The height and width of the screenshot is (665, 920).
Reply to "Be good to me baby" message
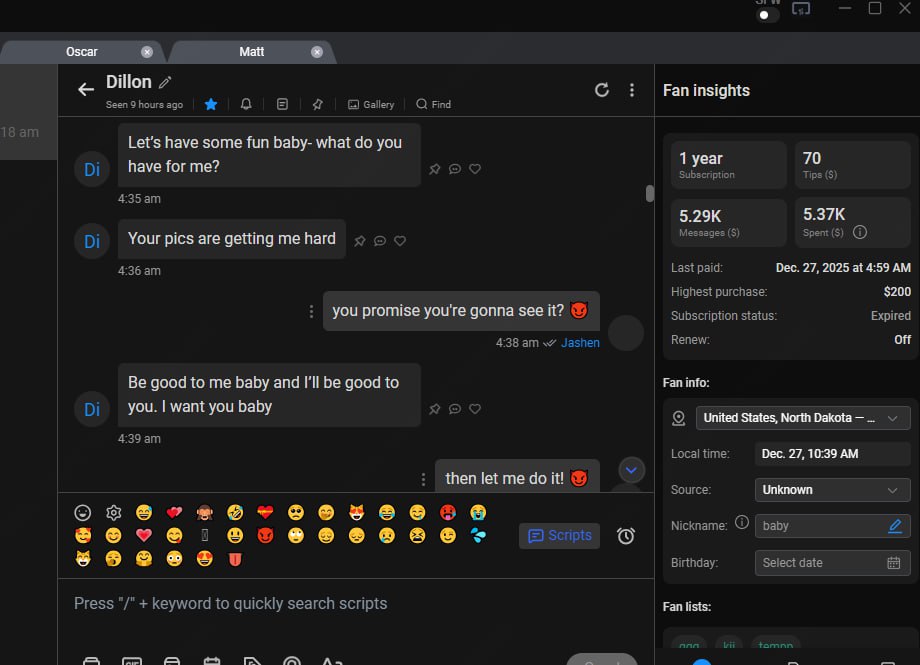(455, 409)
